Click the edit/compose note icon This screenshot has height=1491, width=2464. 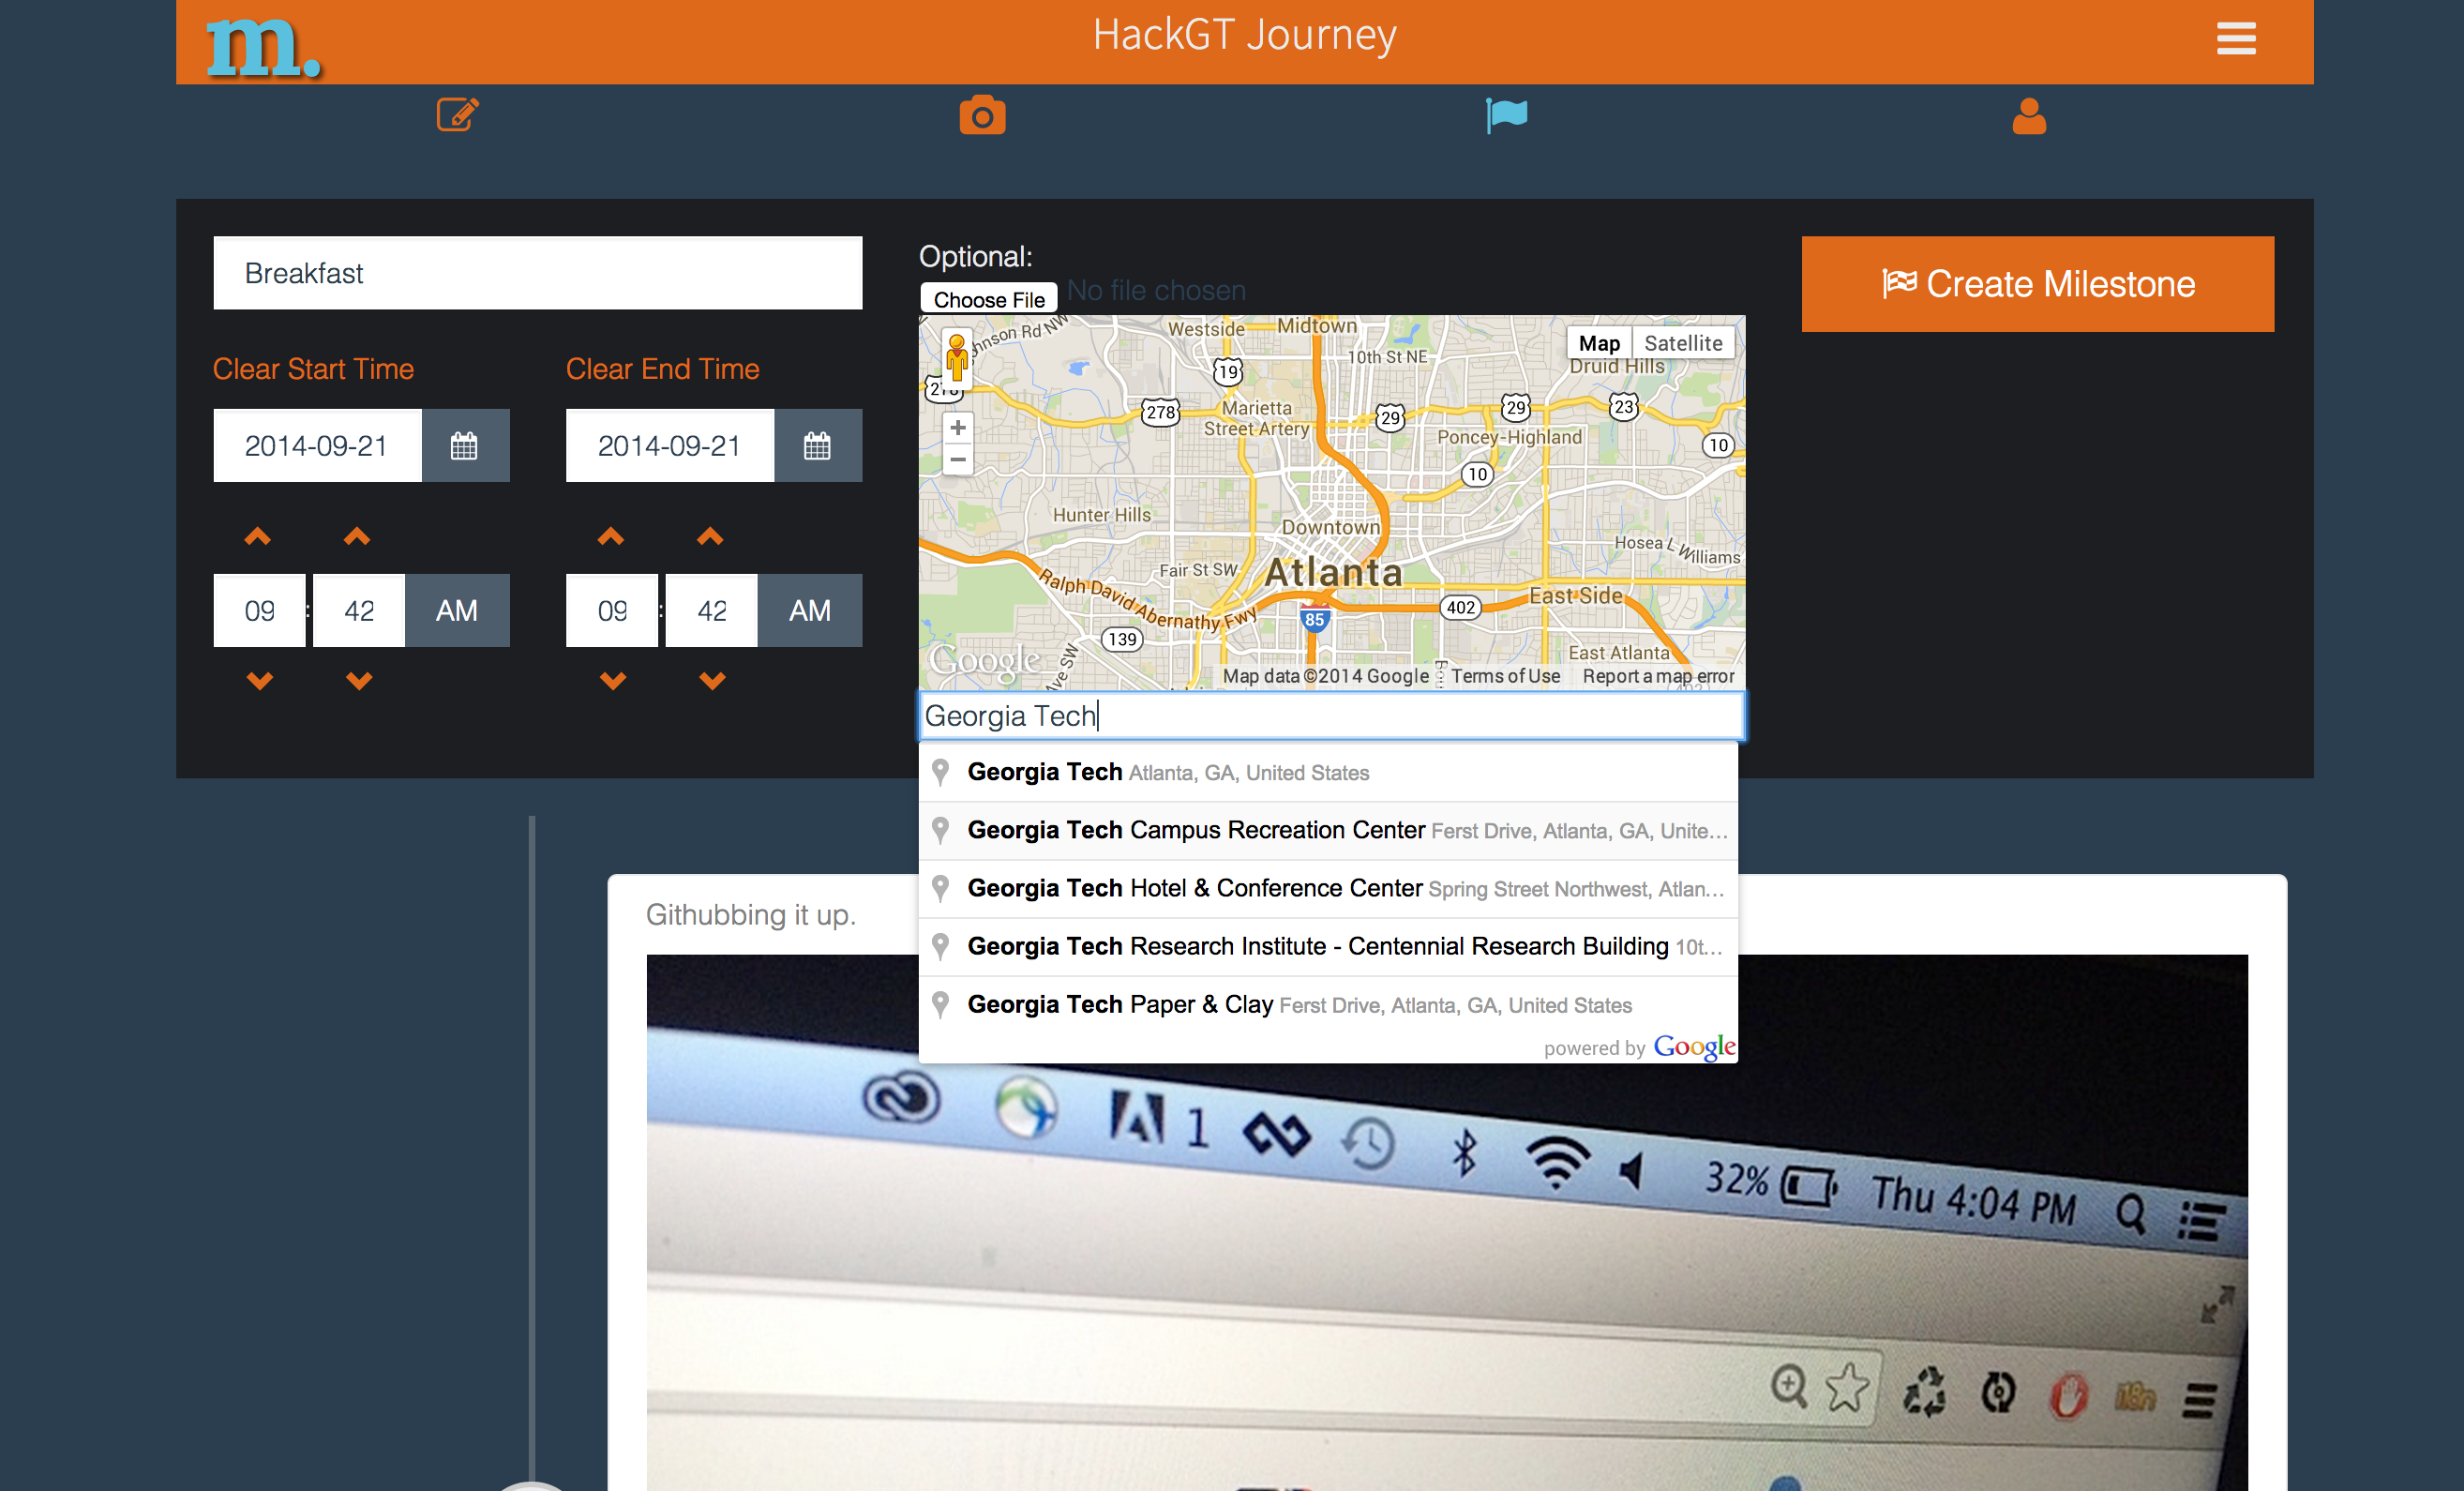point(457,115)
